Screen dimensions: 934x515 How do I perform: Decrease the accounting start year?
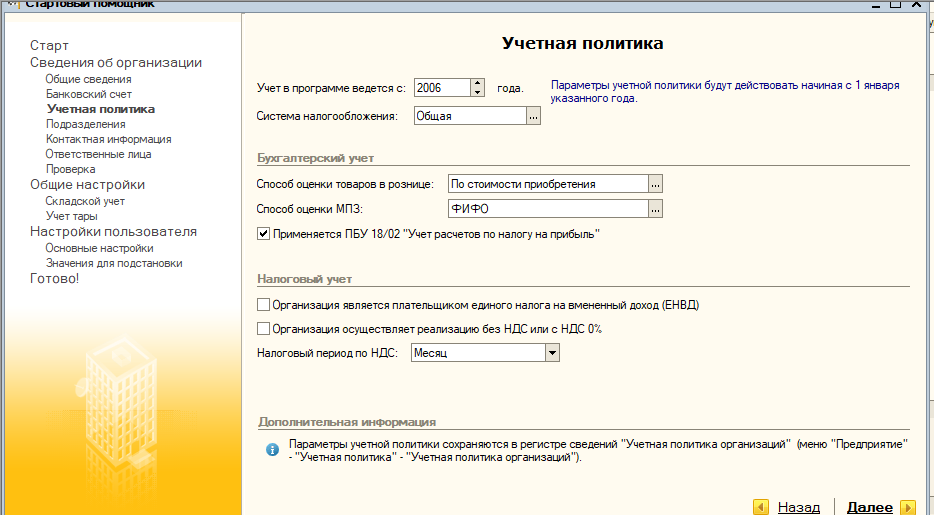477,92
